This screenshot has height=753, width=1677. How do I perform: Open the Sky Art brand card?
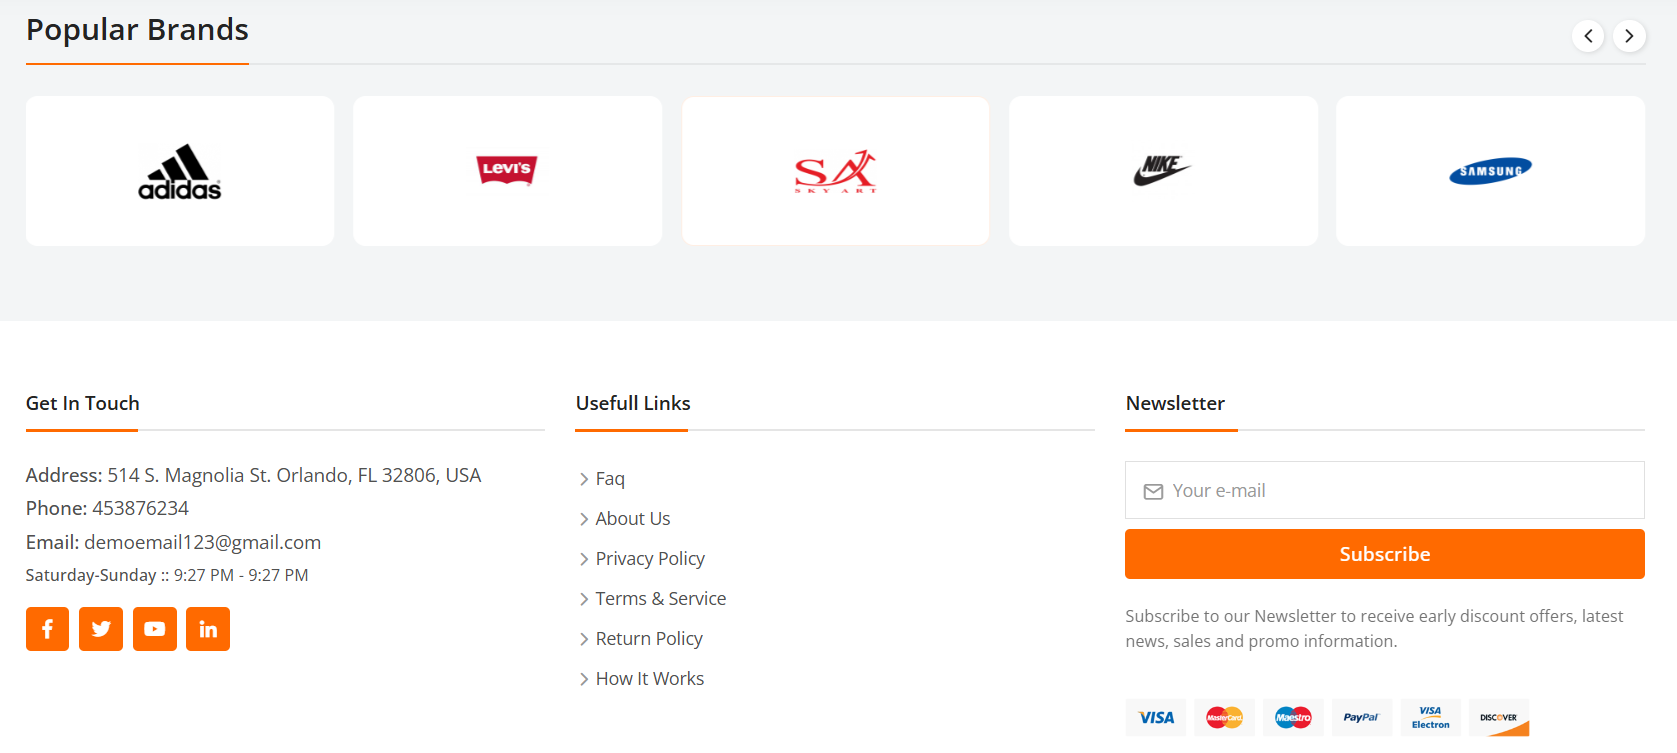836,171
